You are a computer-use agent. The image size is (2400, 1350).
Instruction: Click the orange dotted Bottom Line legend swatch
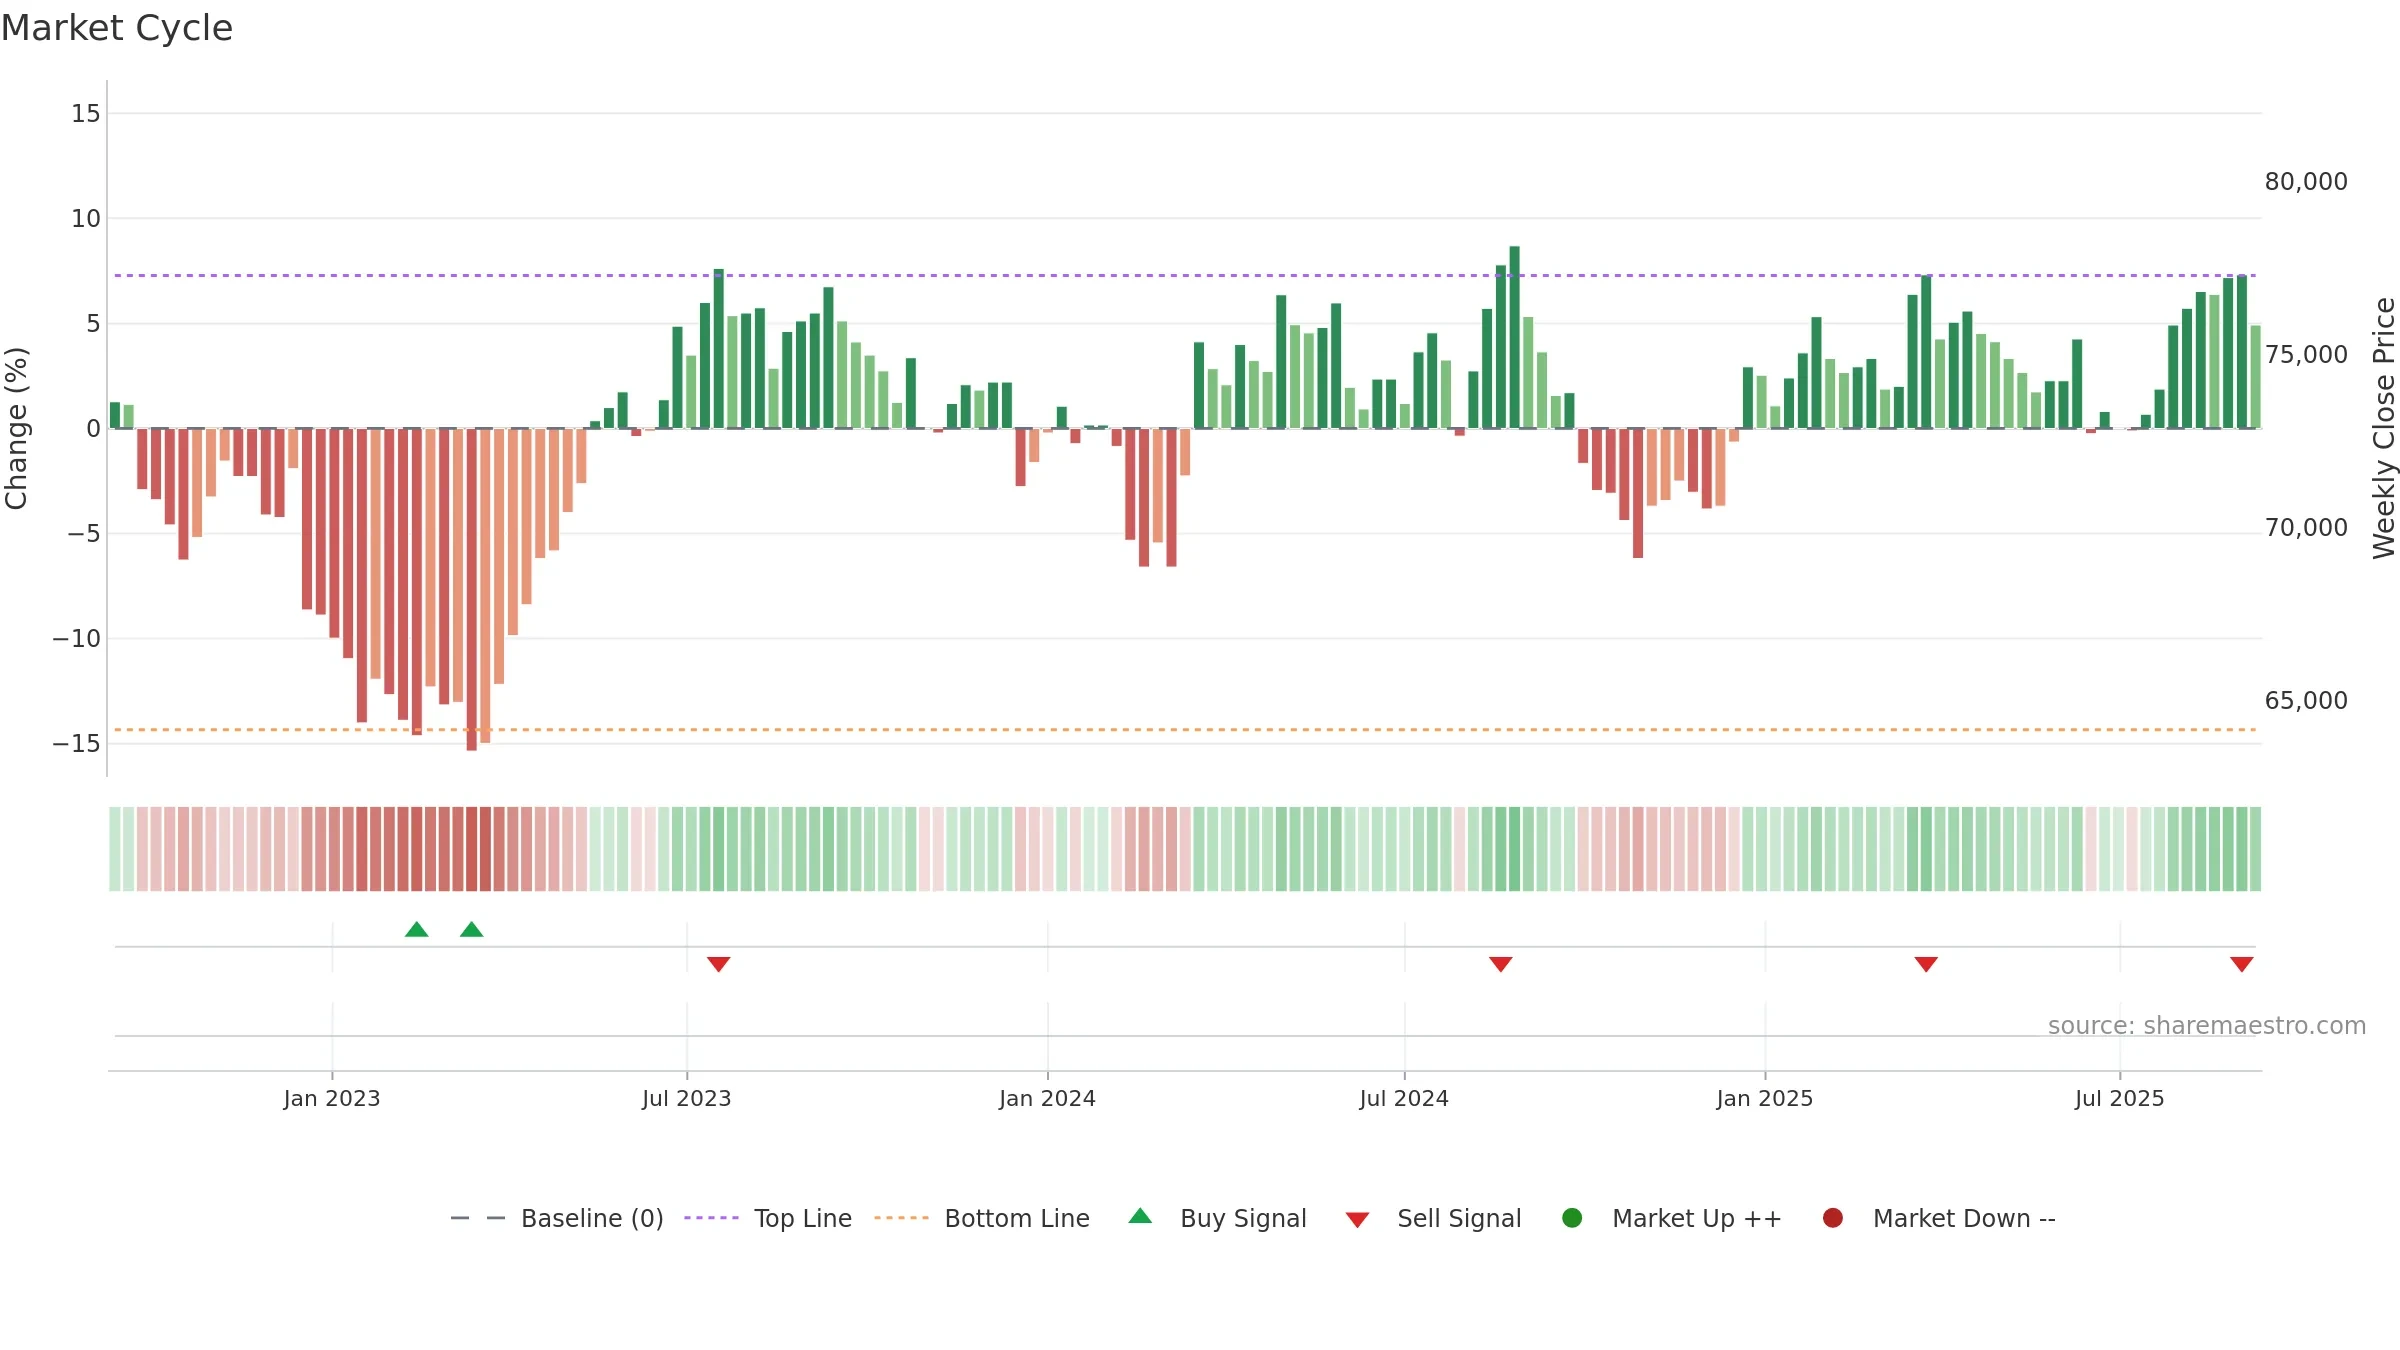(901, 1218)
